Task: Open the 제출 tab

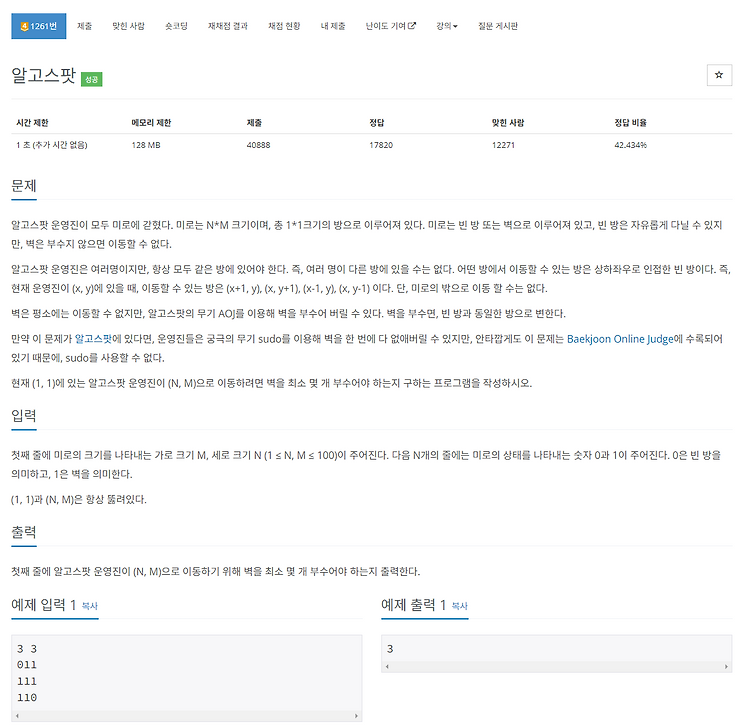Action: tap(85, 26)
